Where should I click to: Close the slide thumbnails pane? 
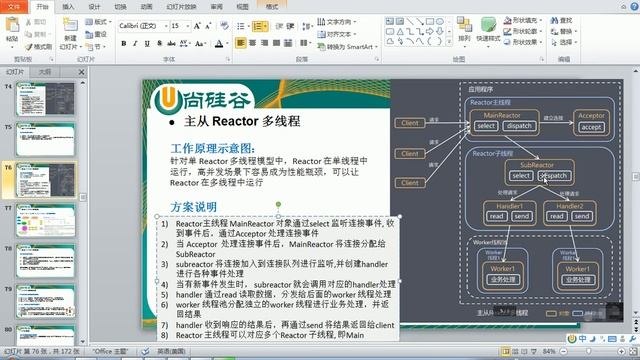81,72
